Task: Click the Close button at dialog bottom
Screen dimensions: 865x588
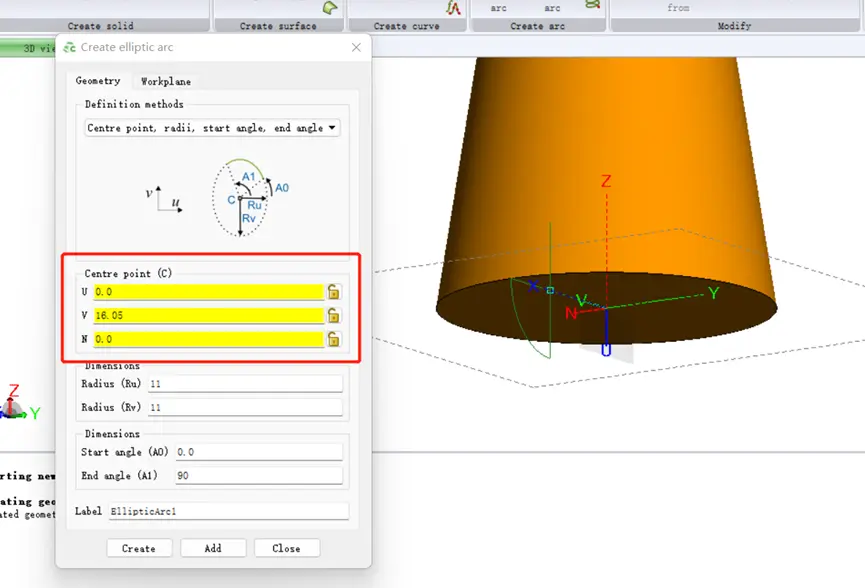Action: tap(286, 548)
